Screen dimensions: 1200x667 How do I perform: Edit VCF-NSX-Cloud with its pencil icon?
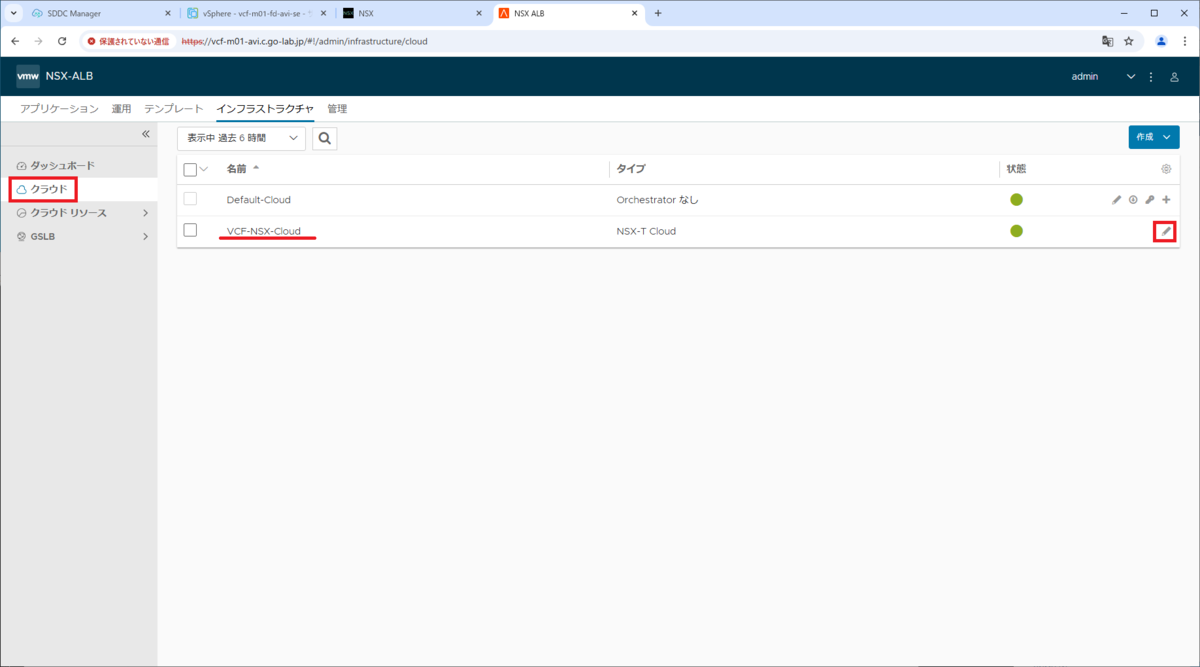click(1166, 231)
